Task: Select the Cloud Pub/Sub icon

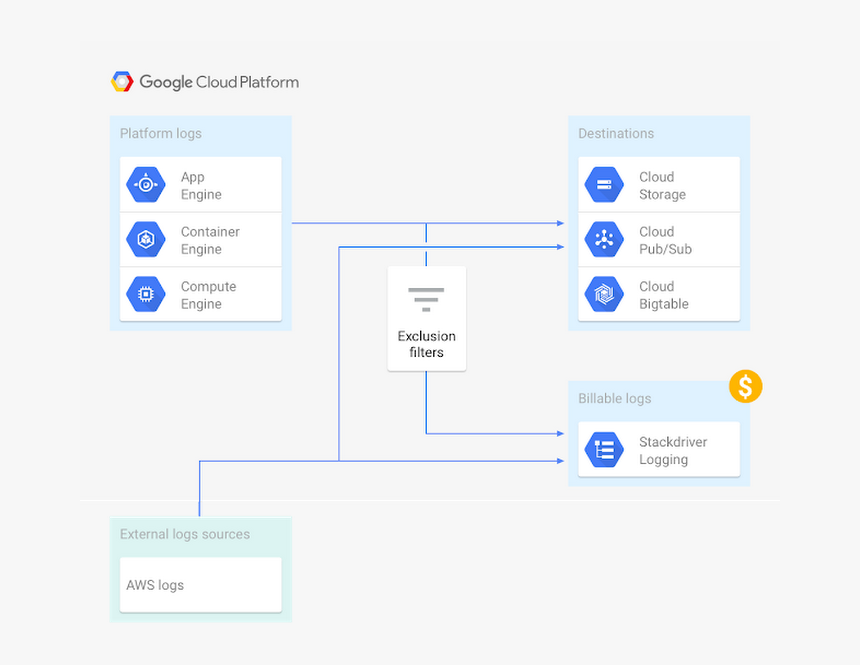Action: pos(603,239)
